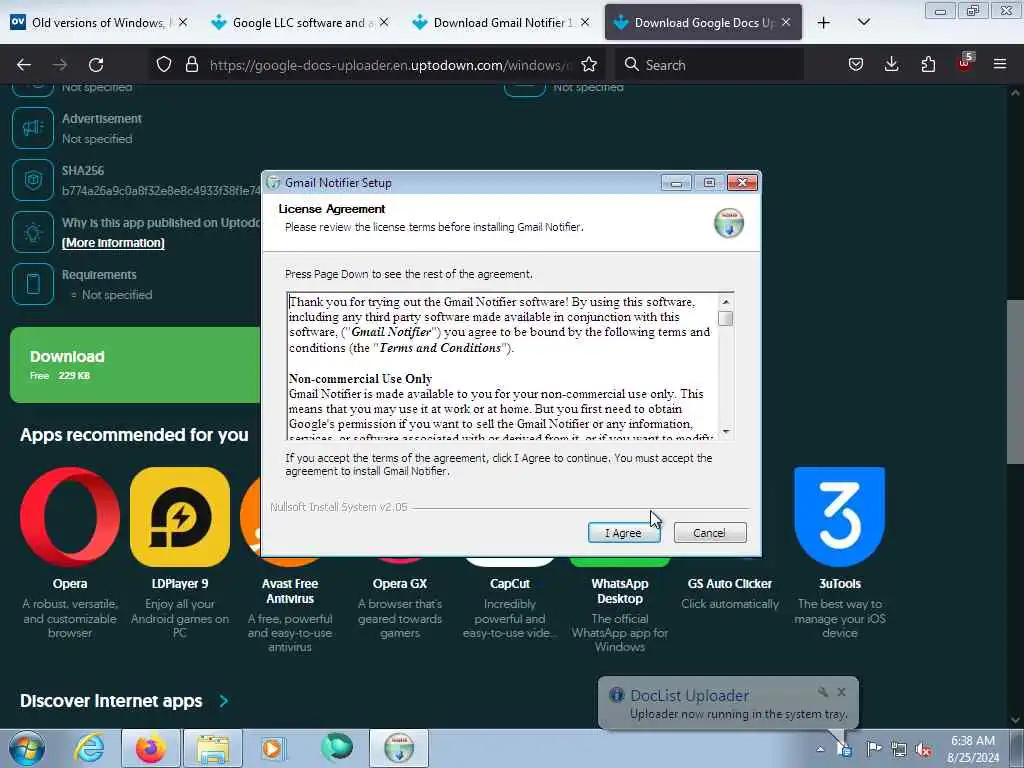Click the DocList Uploader balloon wrench icon
The width and height of the screenshot is (1024, 768).
tap(823, 692)
